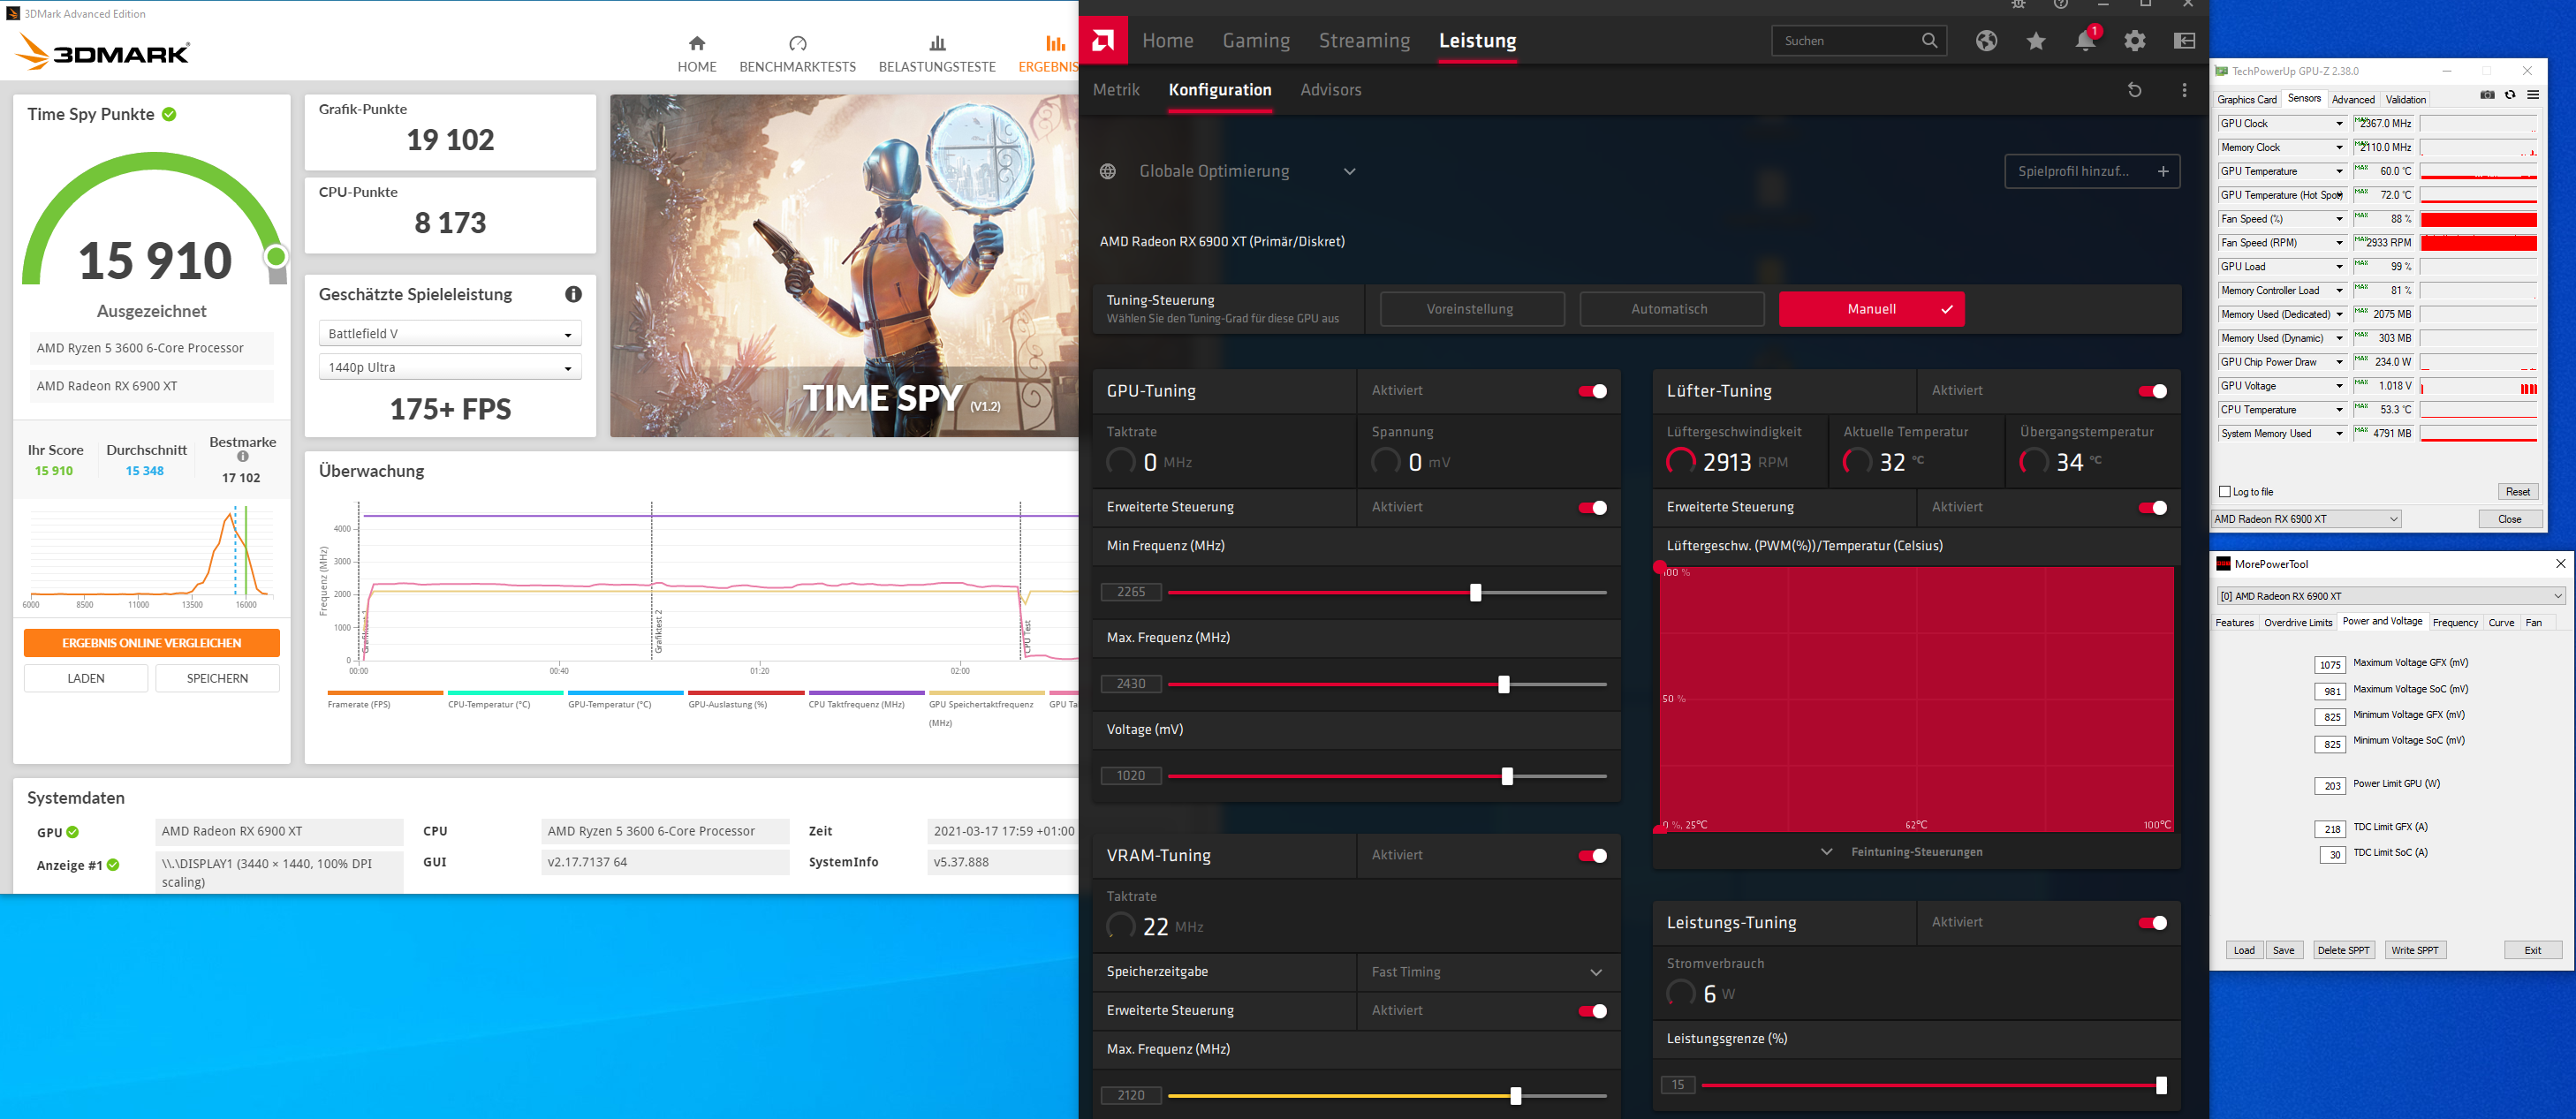The width and height of the screenshot is (2576, 1119).
Task: Check the Log to file checkbox
Action: tap(2225, 492)
